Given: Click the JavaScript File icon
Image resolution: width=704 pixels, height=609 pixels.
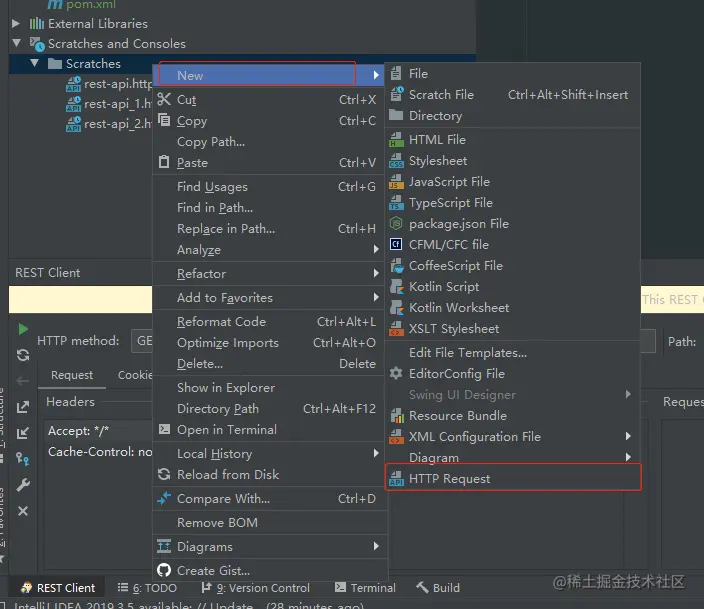Looking at the screenshot, I should (x=396, y=181).
